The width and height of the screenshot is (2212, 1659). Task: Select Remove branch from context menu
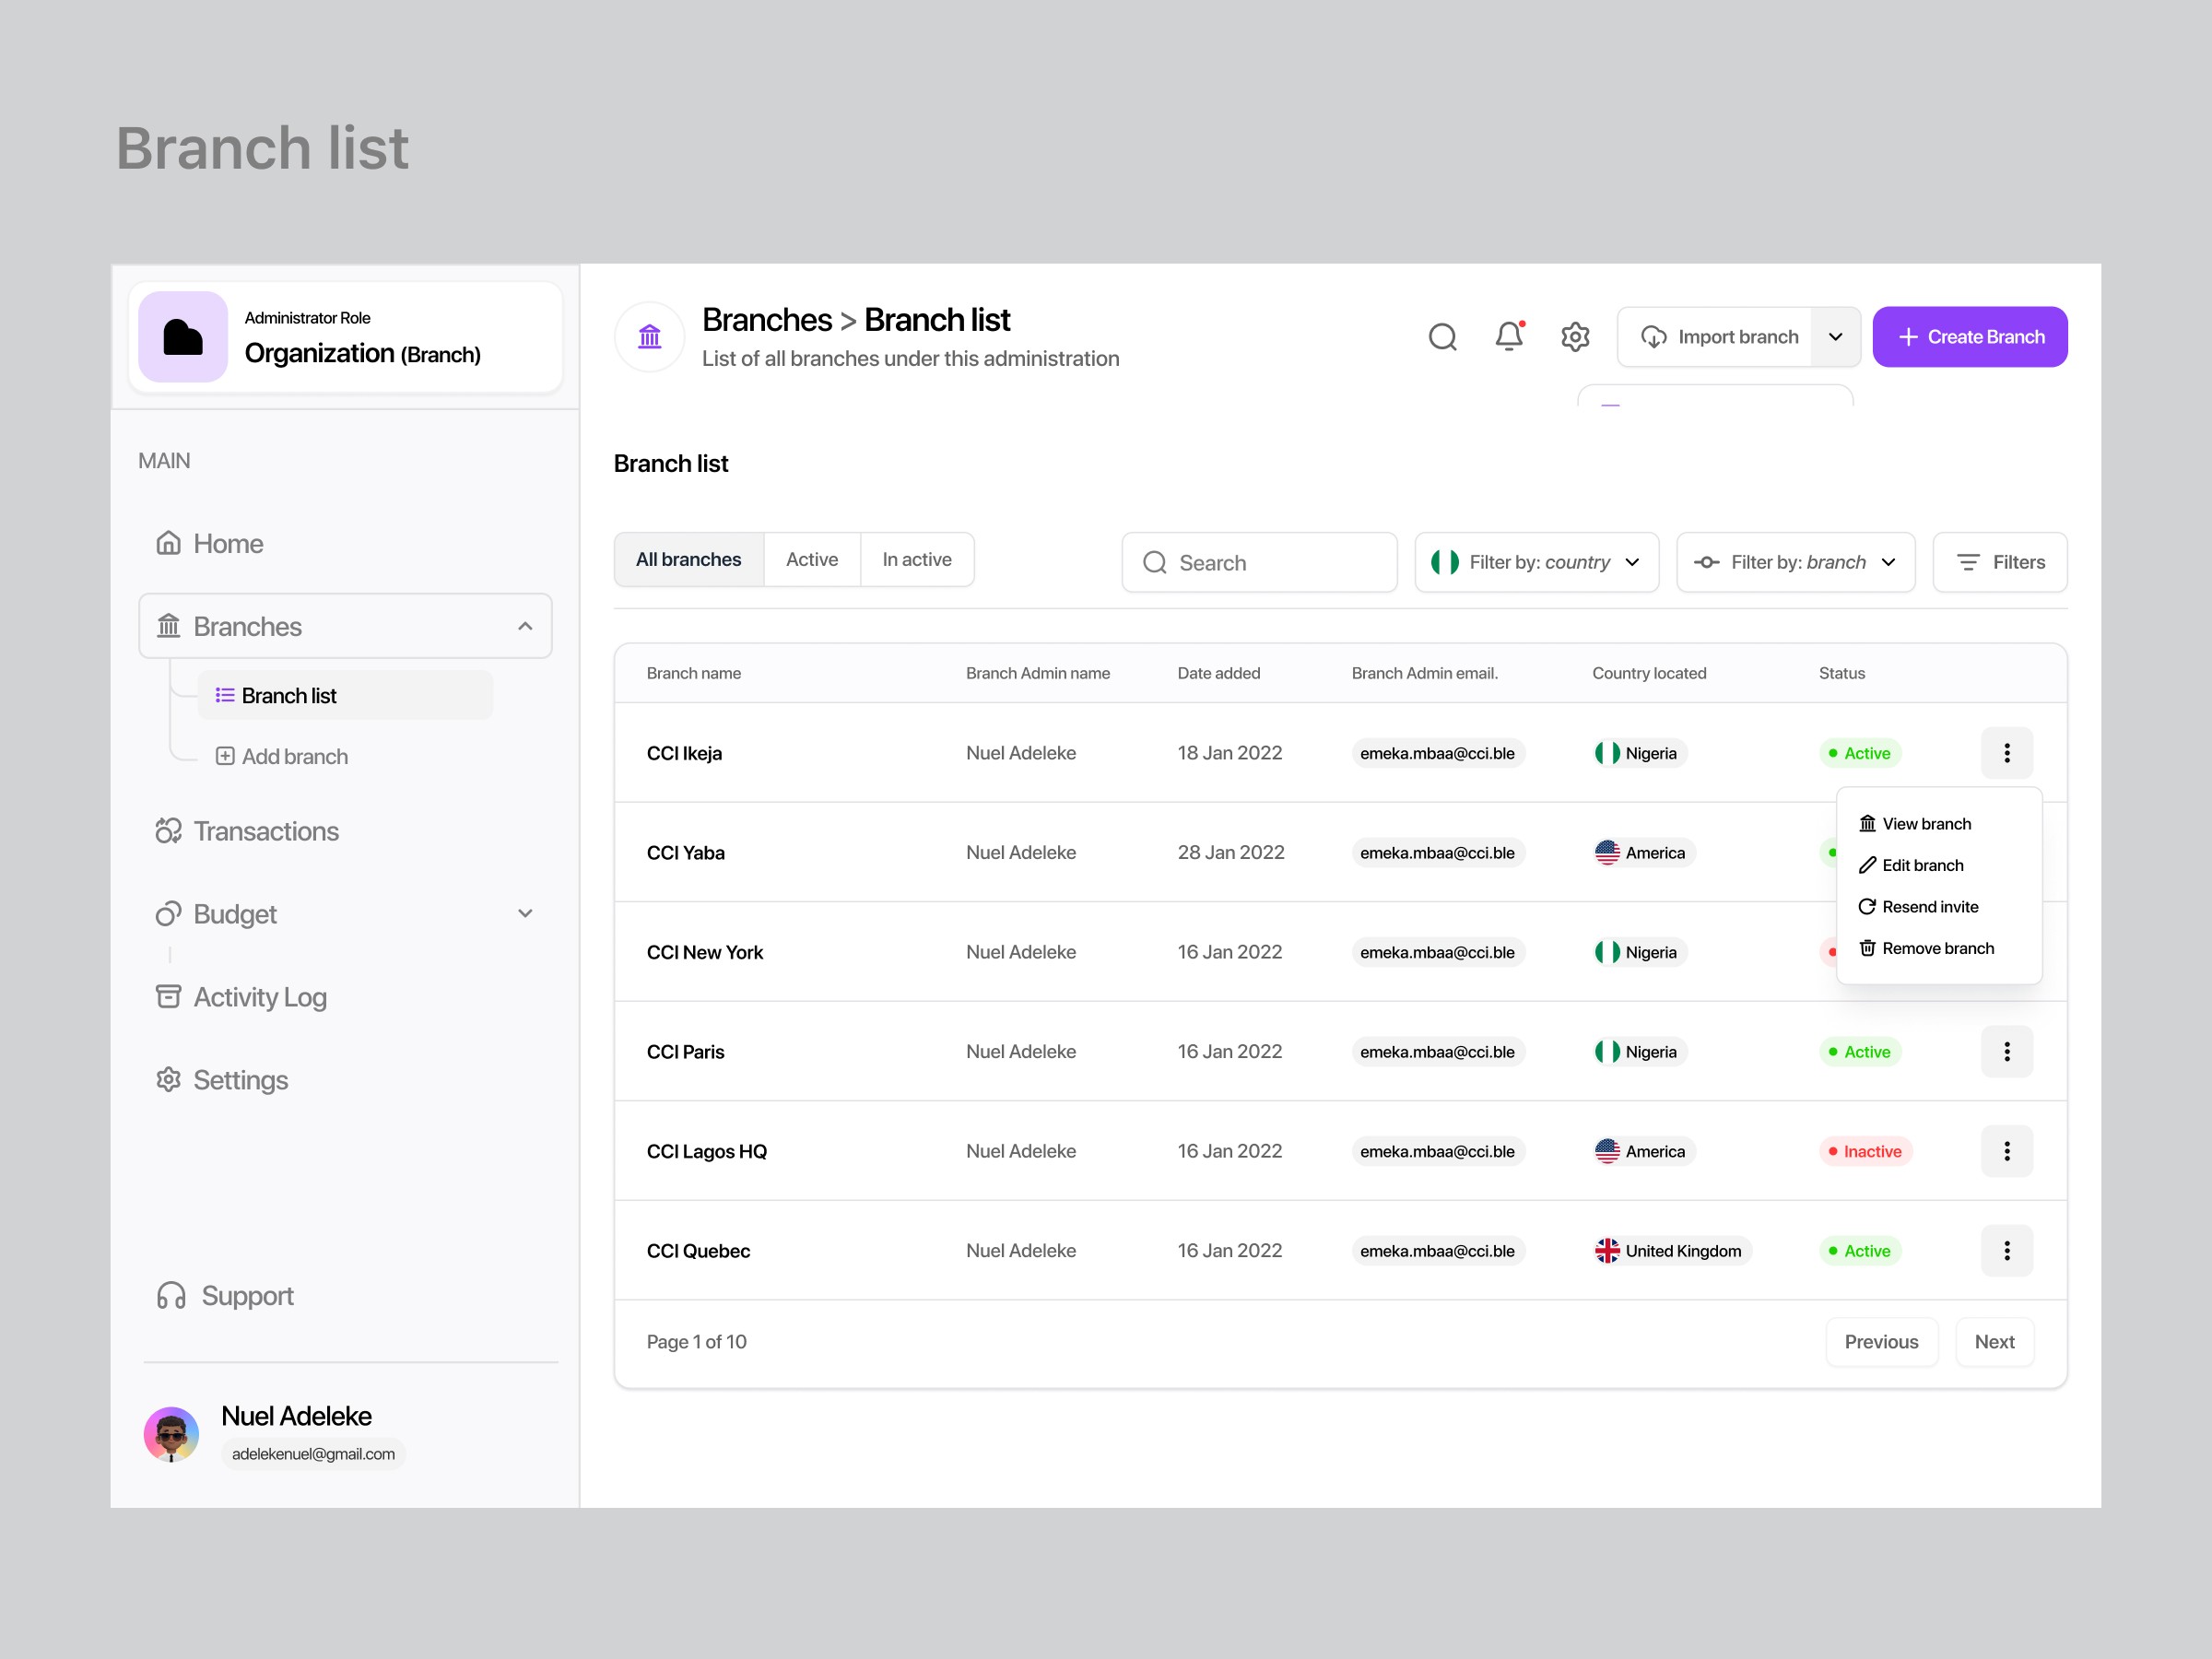click(x=1936, y=948)
